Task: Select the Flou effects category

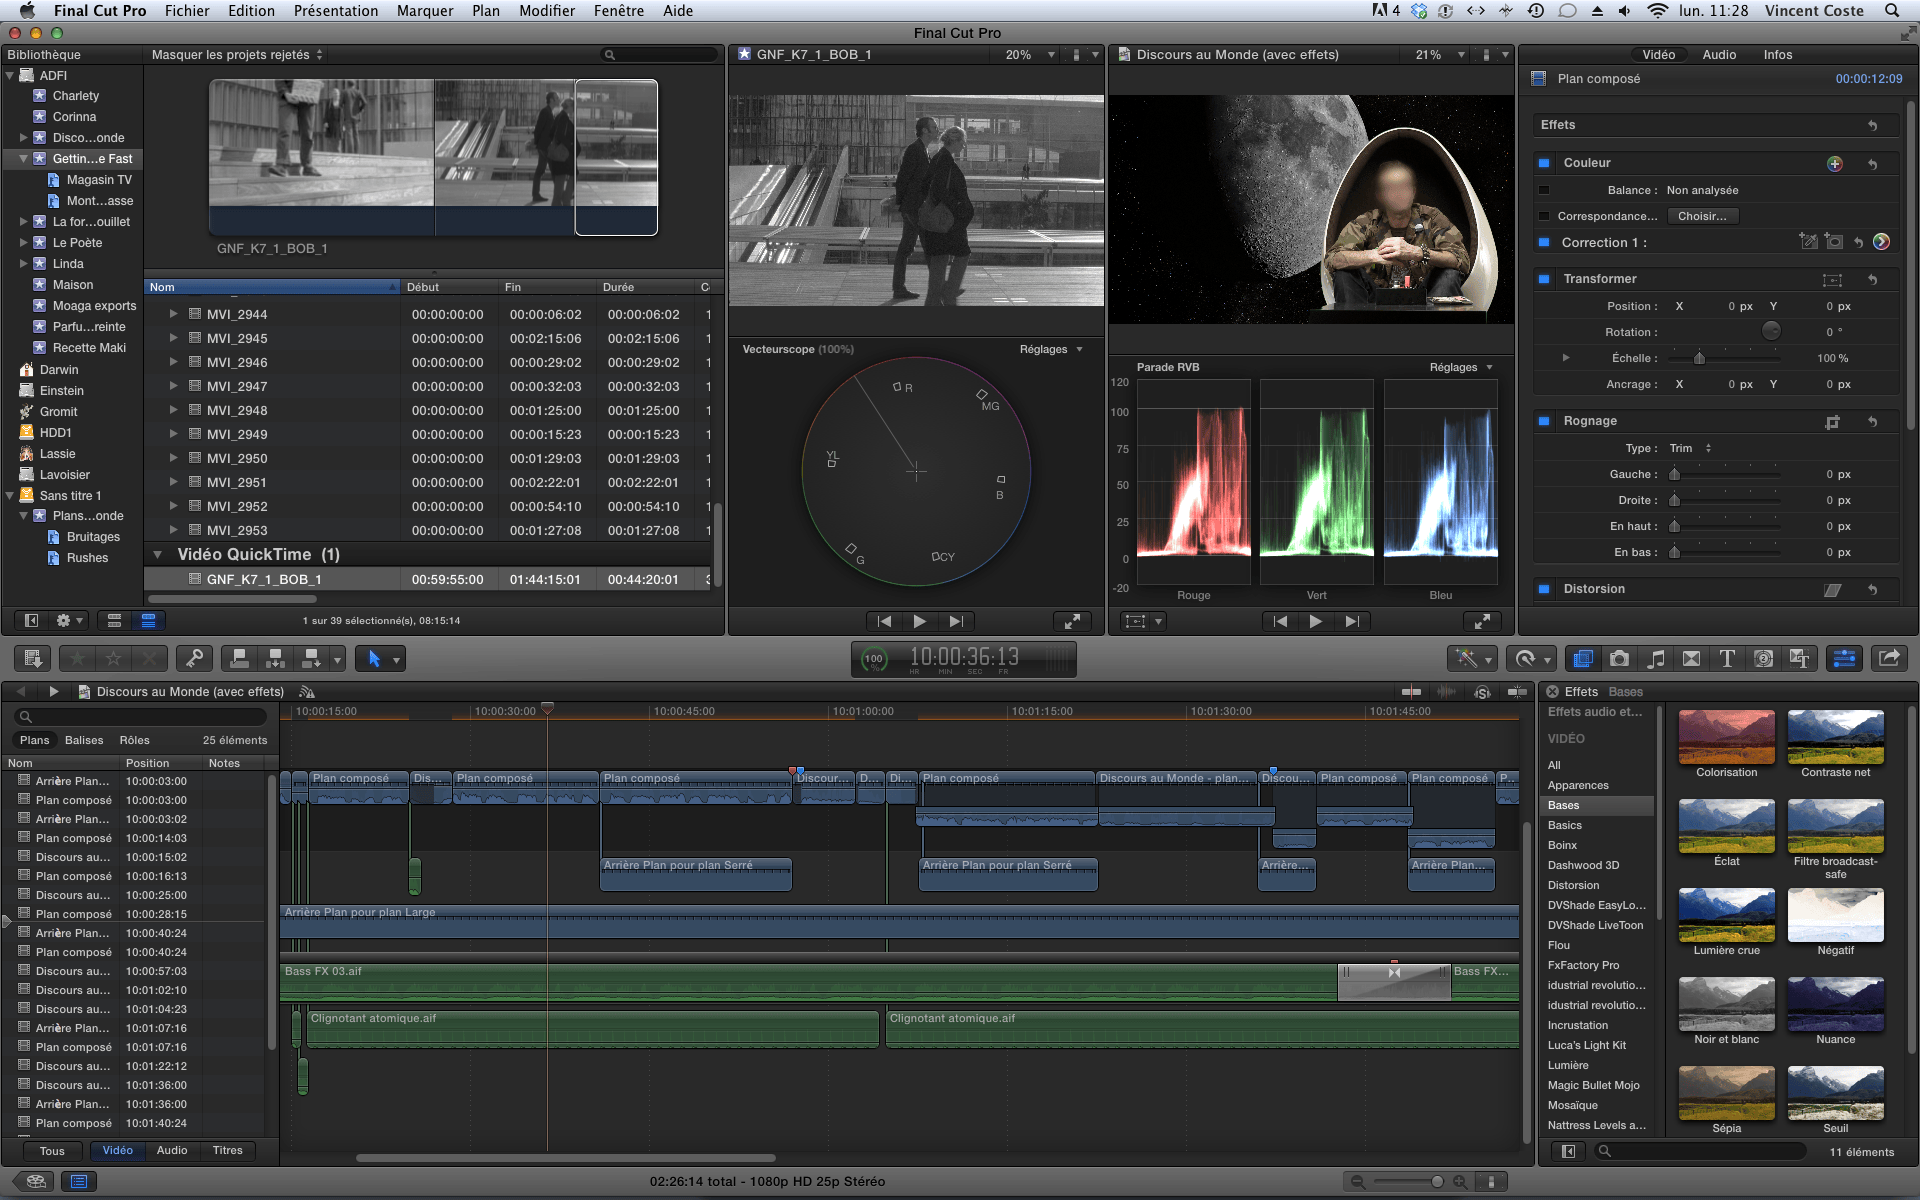Action: click(1559, 945)
